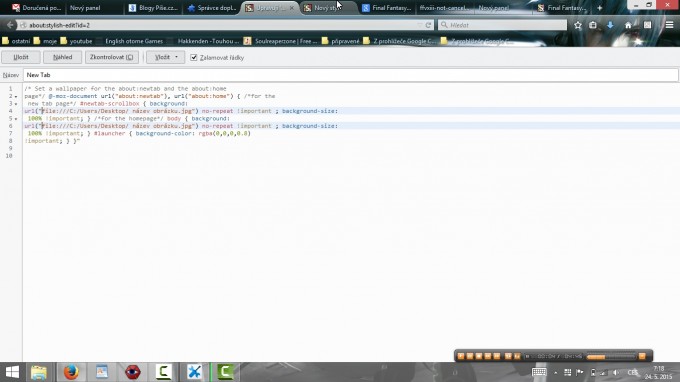Preview the style with Náhled

pyautogui.click(x=62, y=57)
